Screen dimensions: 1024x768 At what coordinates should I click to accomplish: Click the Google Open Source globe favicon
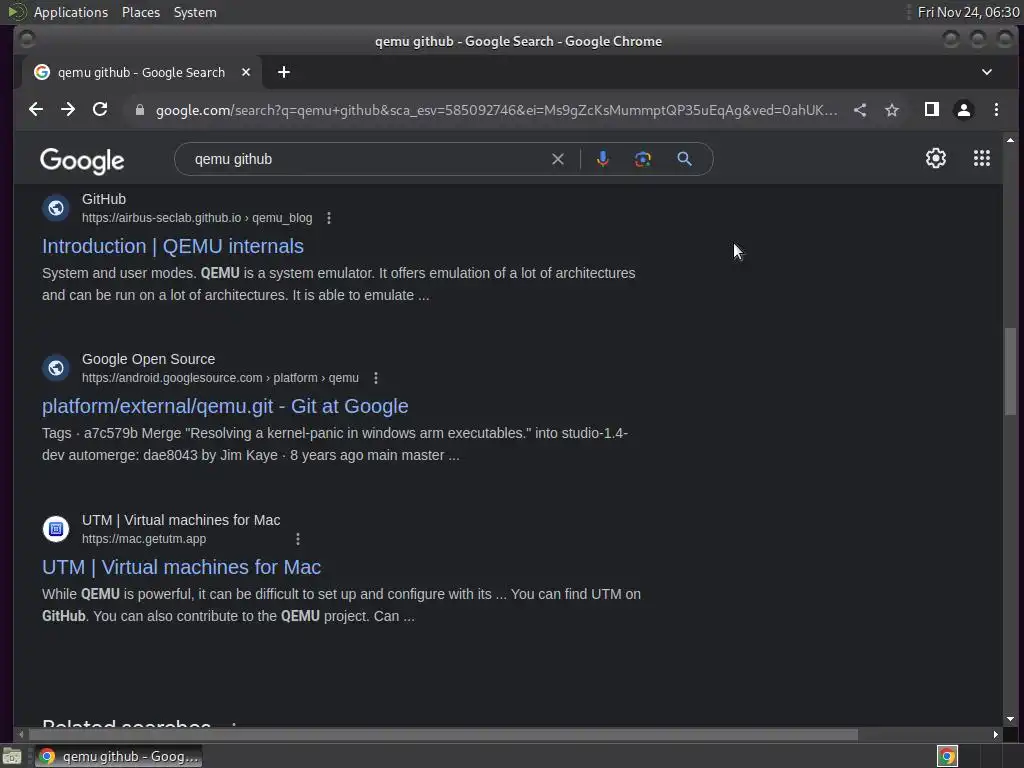56,368
